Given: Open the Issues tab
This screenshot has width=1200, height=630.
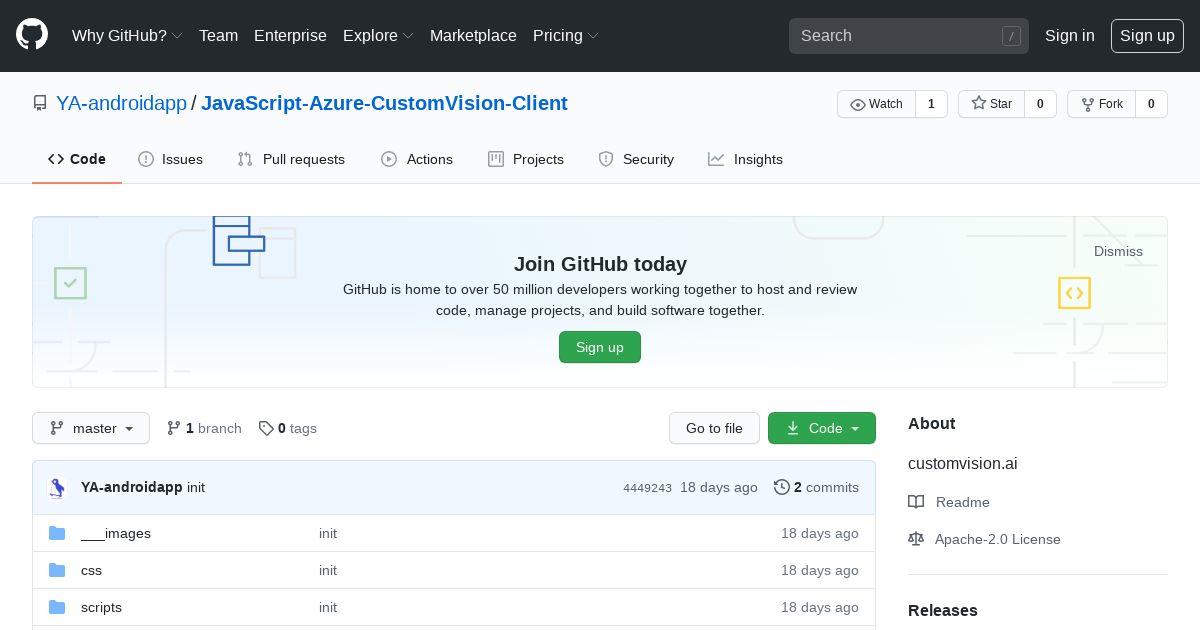Looking at the screenshot, I should pos(171,159).
